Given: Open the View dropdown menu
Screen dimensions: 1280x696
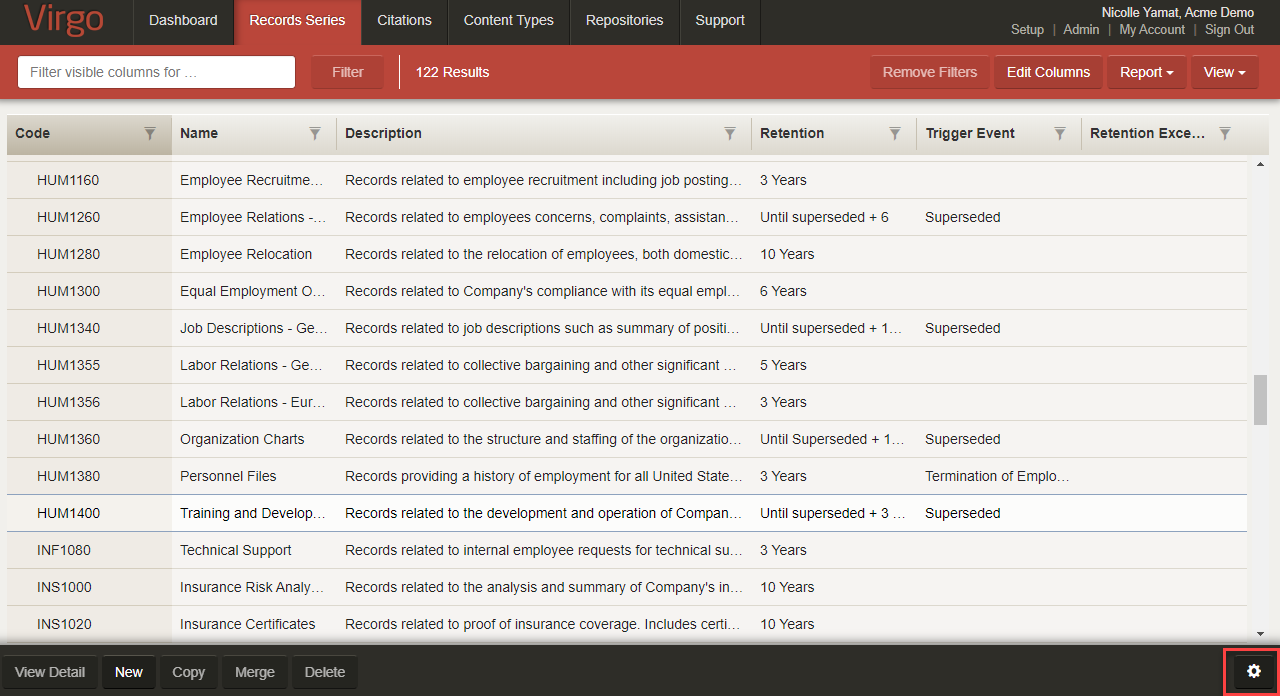Looking at the screenshot, I should pos(1224,72).
